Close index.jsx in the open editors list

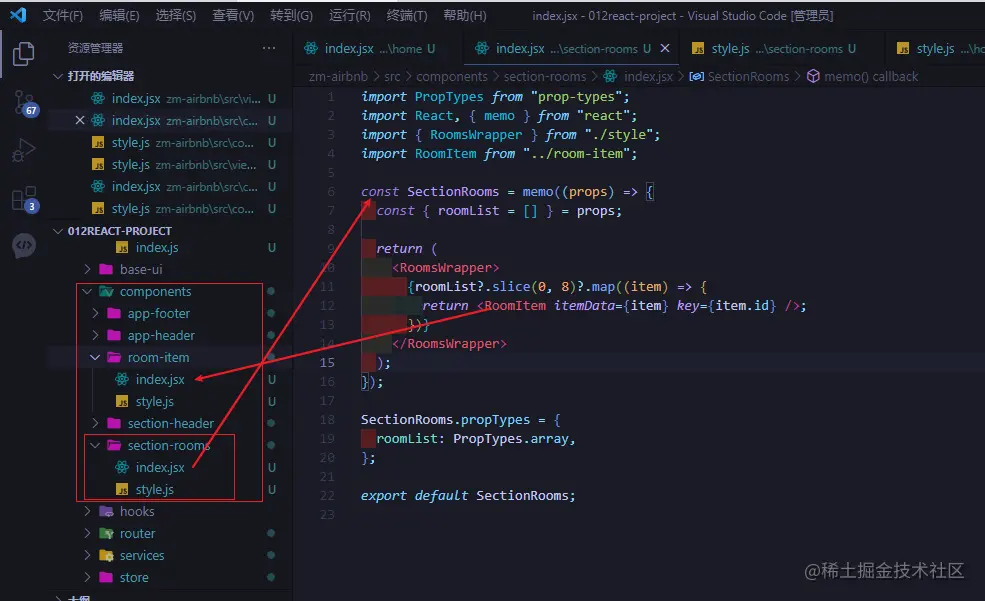[x=80, y=120]
